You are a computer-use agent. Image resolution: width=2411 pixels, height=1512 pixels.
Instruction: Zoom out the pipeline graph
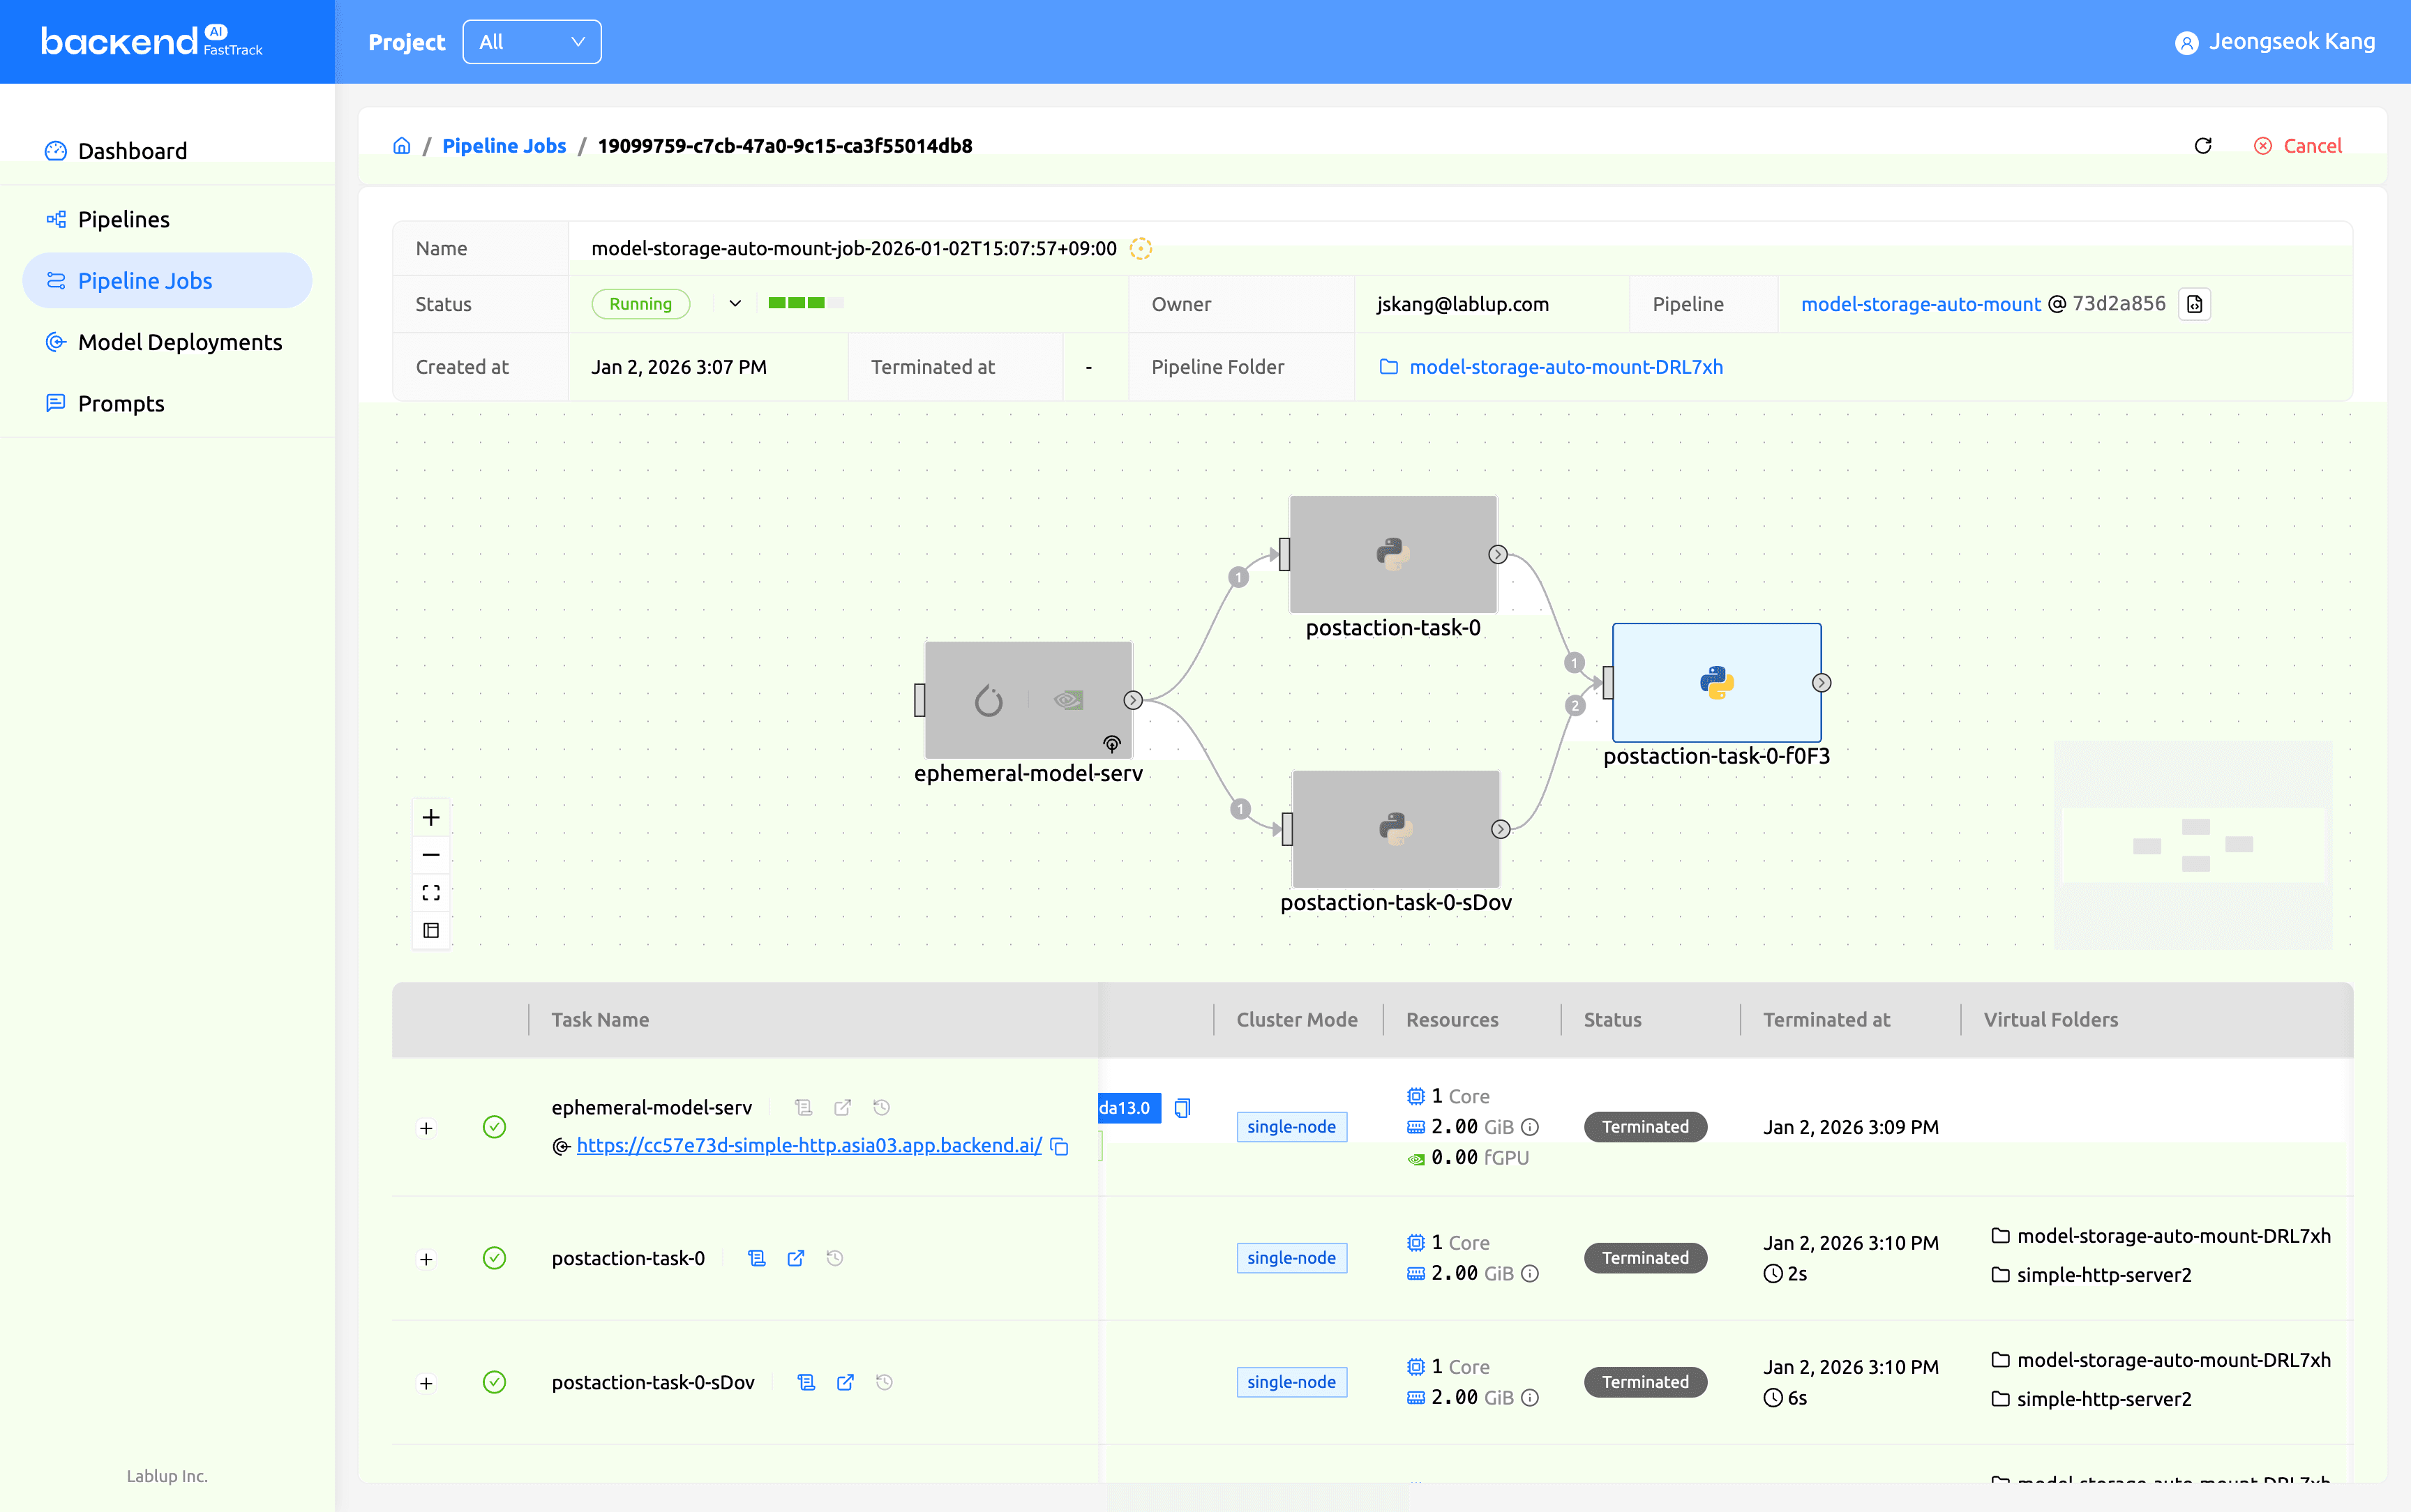tap(431, 855)
